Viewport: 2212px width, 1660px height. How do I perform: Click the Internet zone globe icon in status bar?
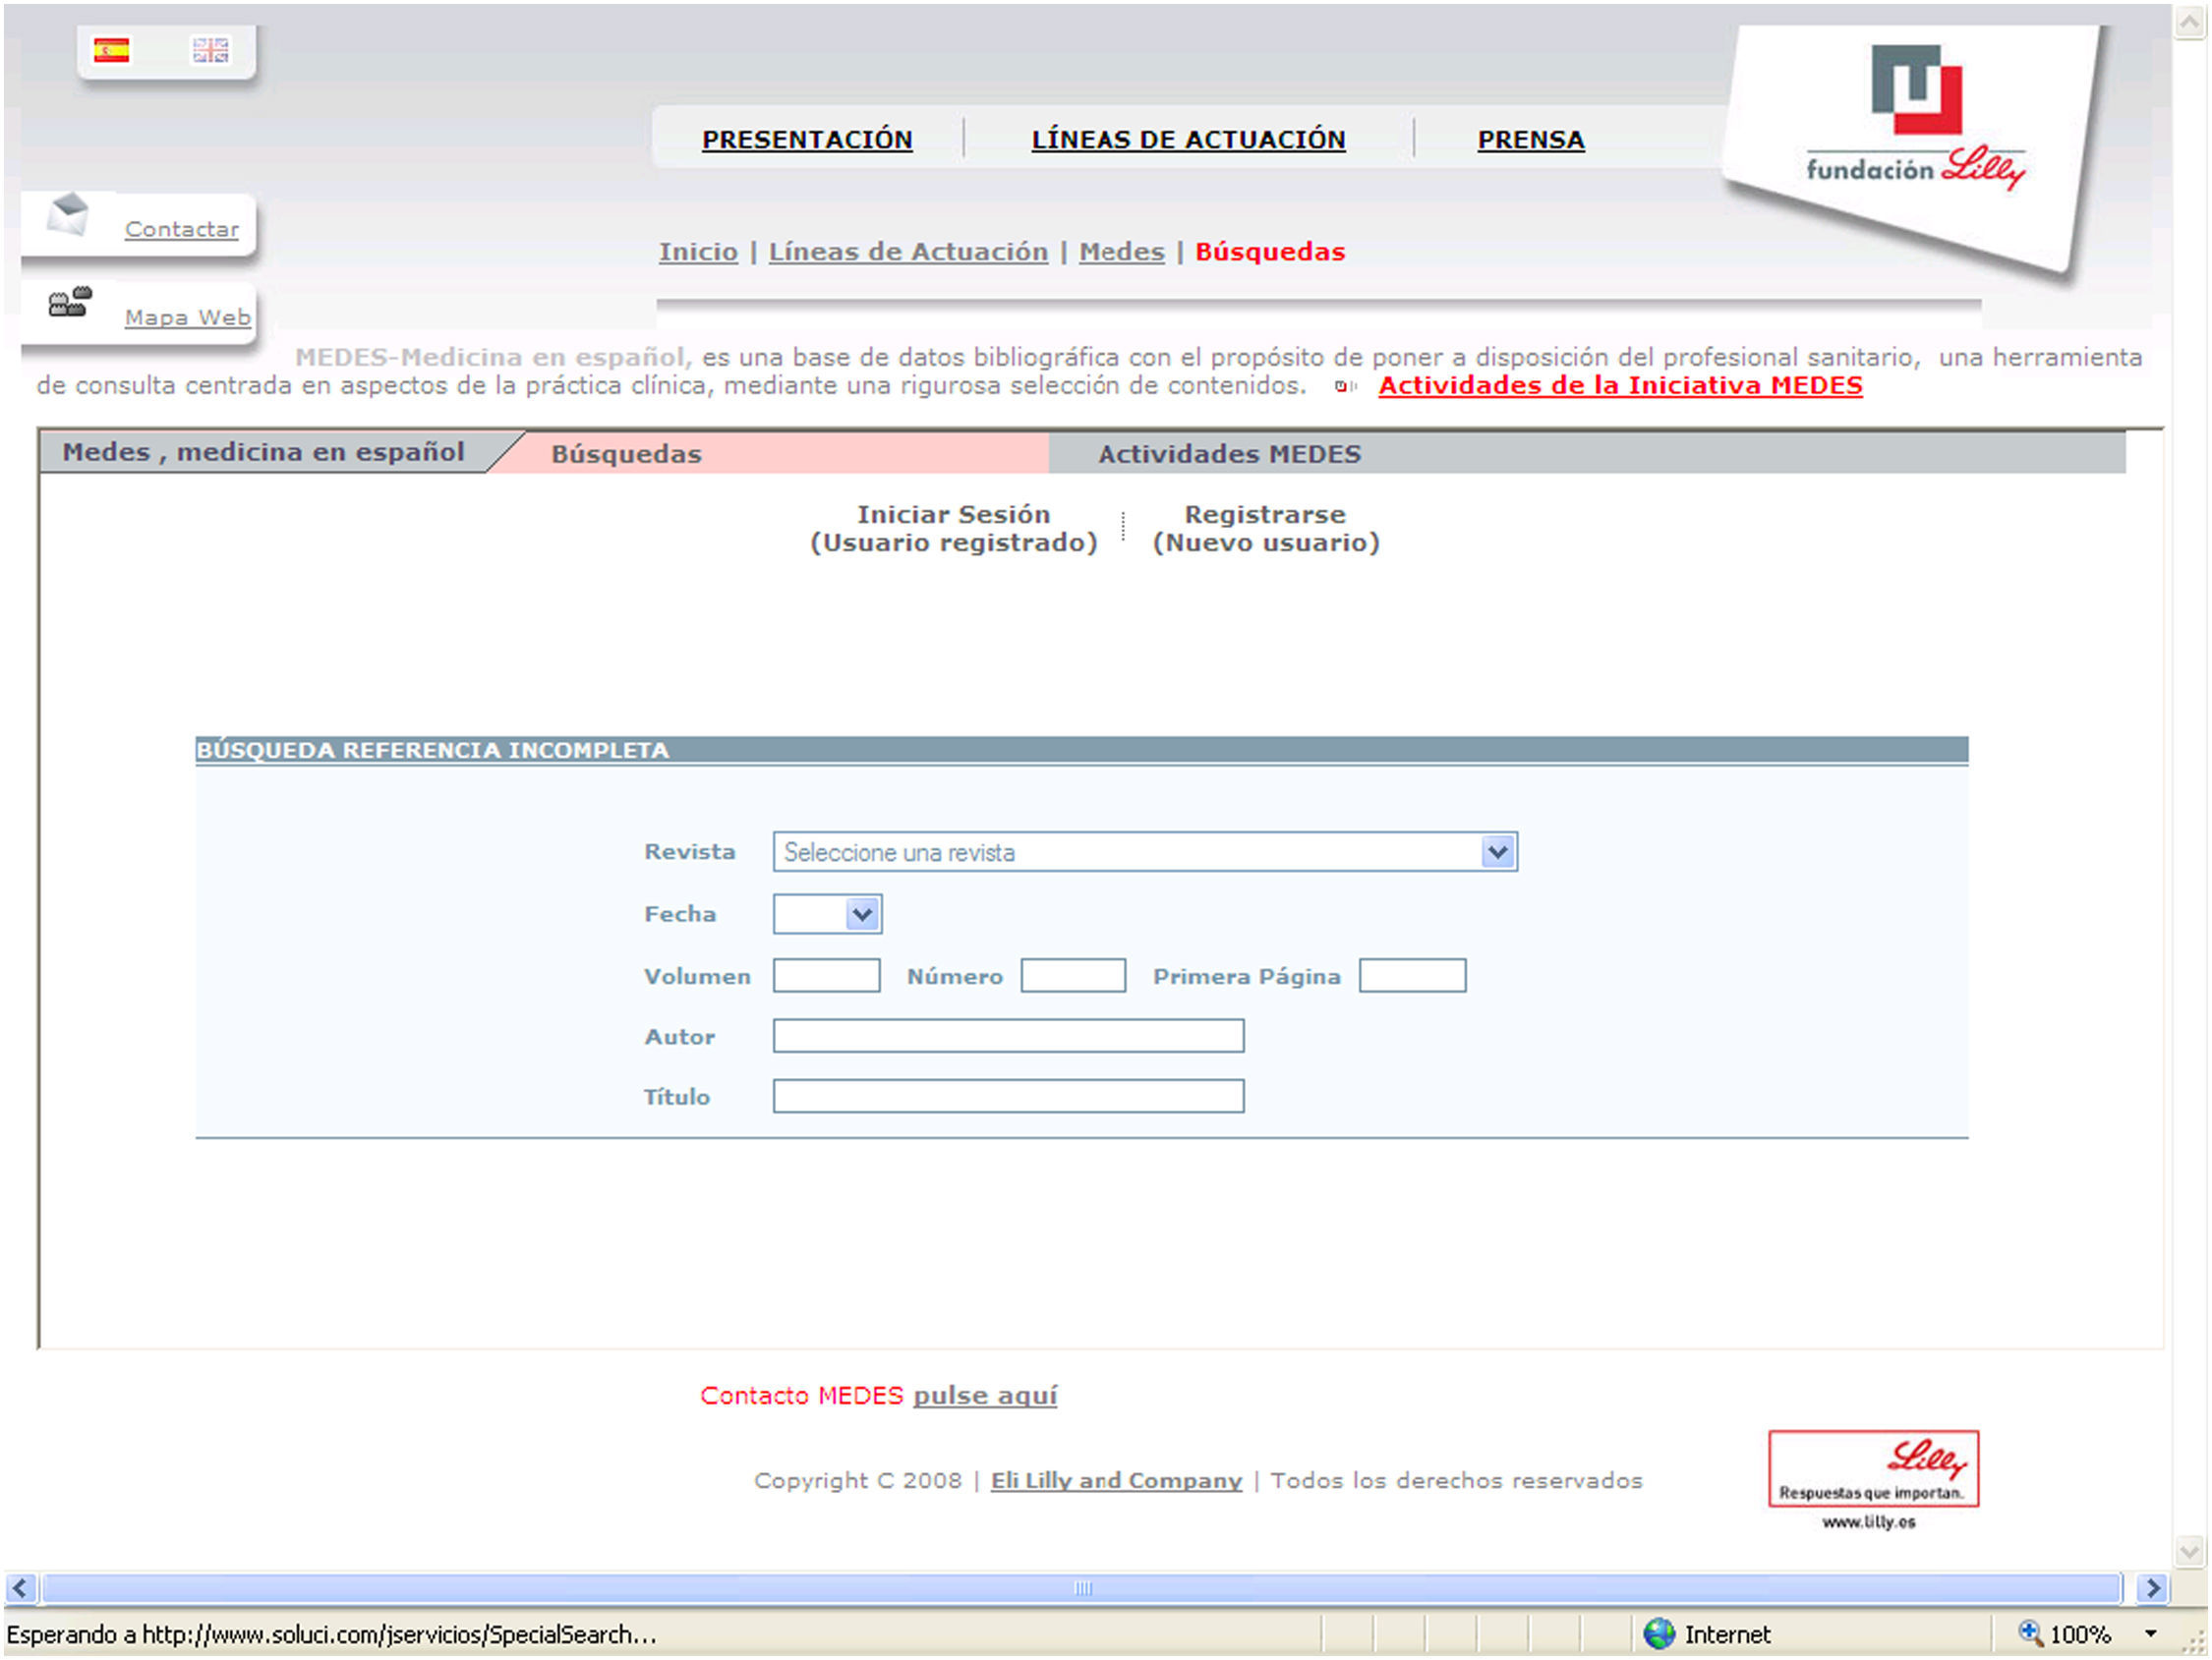tap(1659, 1634)
